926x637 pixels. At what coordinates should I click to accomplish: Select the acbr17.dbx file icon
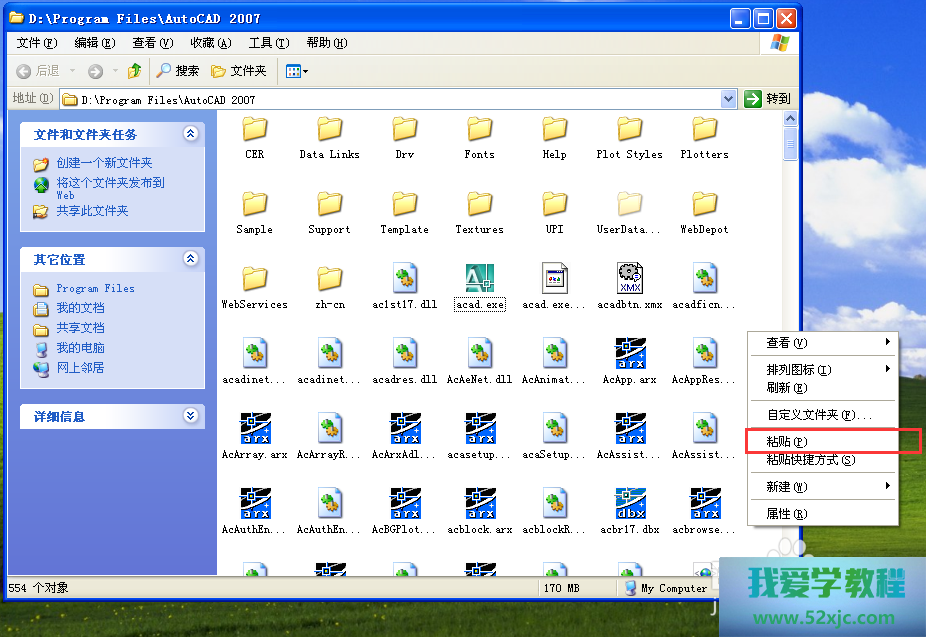pyautogui.click(x=629, y=504)
